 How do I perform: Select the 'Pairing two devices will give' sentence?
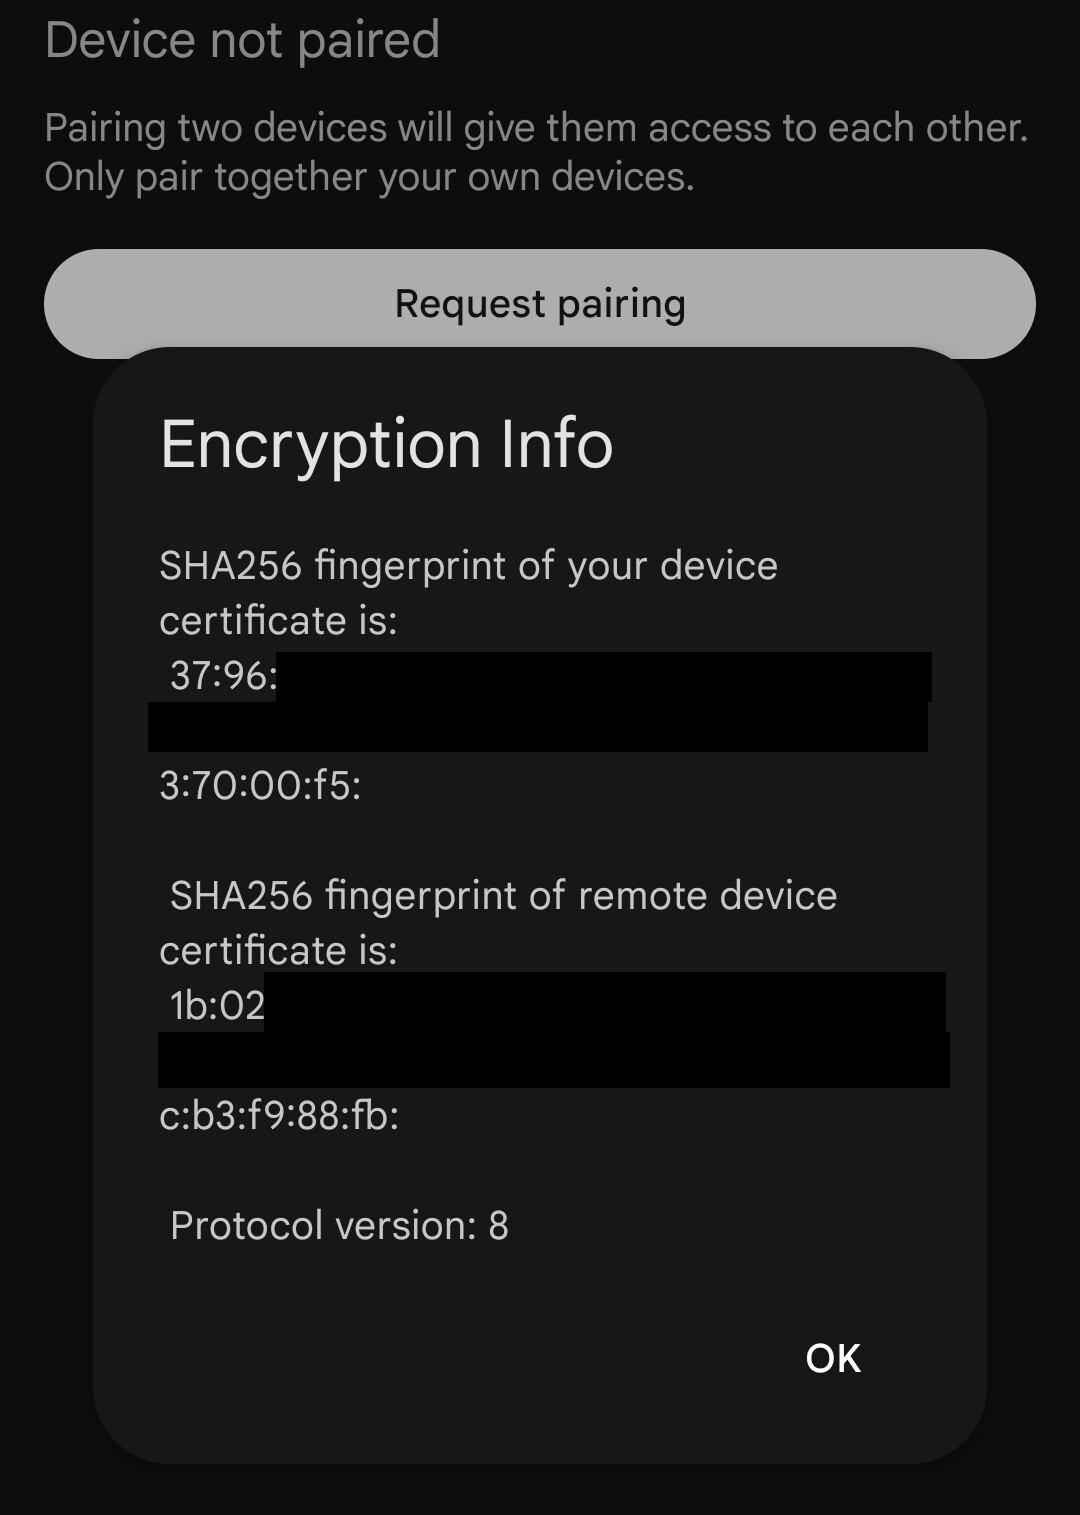(536, 128)
